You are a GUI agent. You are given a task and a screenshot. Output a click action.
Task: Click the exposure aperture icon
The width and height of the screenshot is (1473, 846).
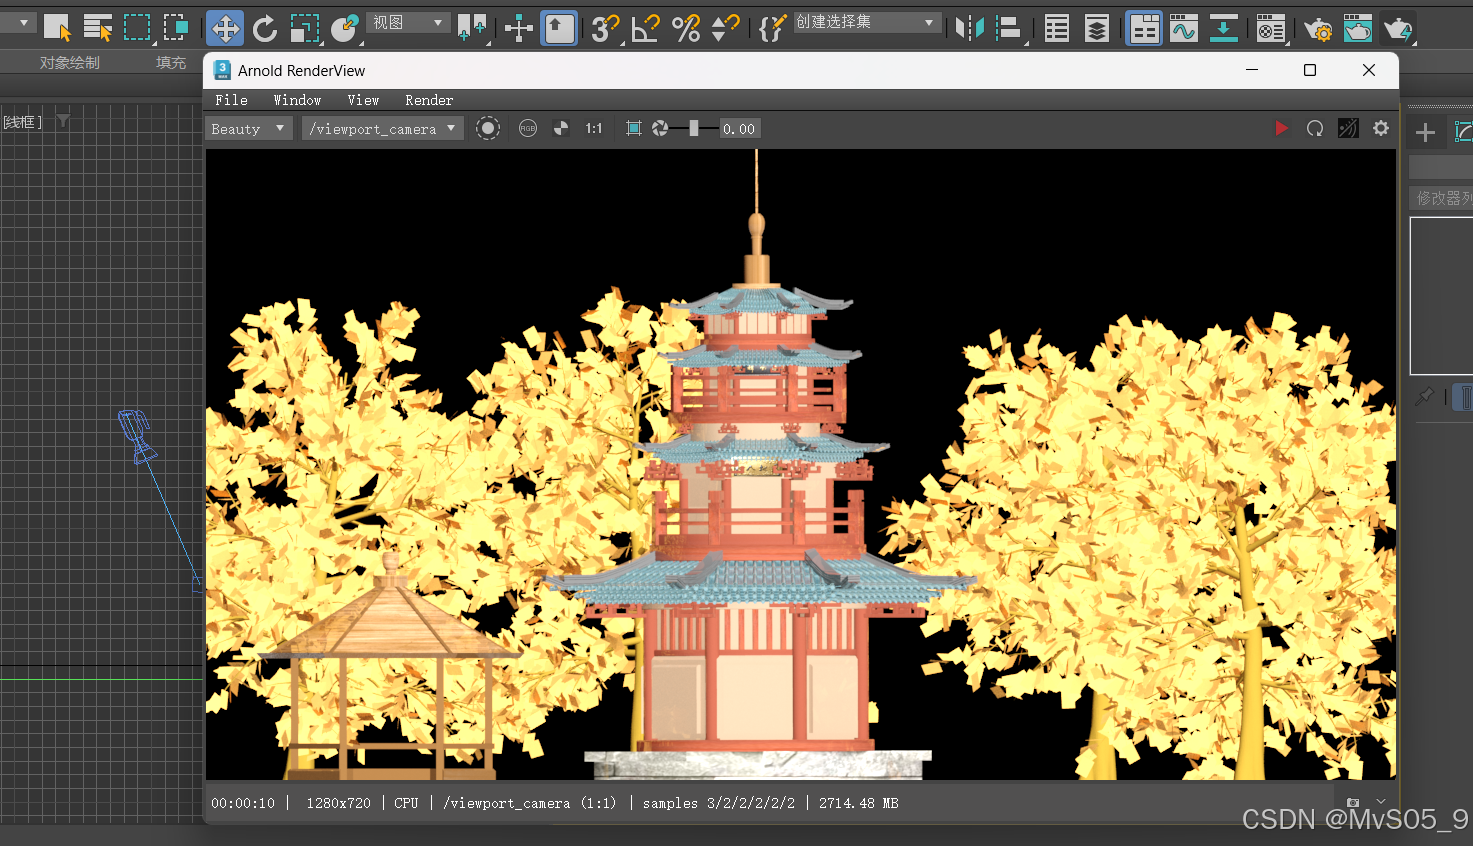click(660, 128)
